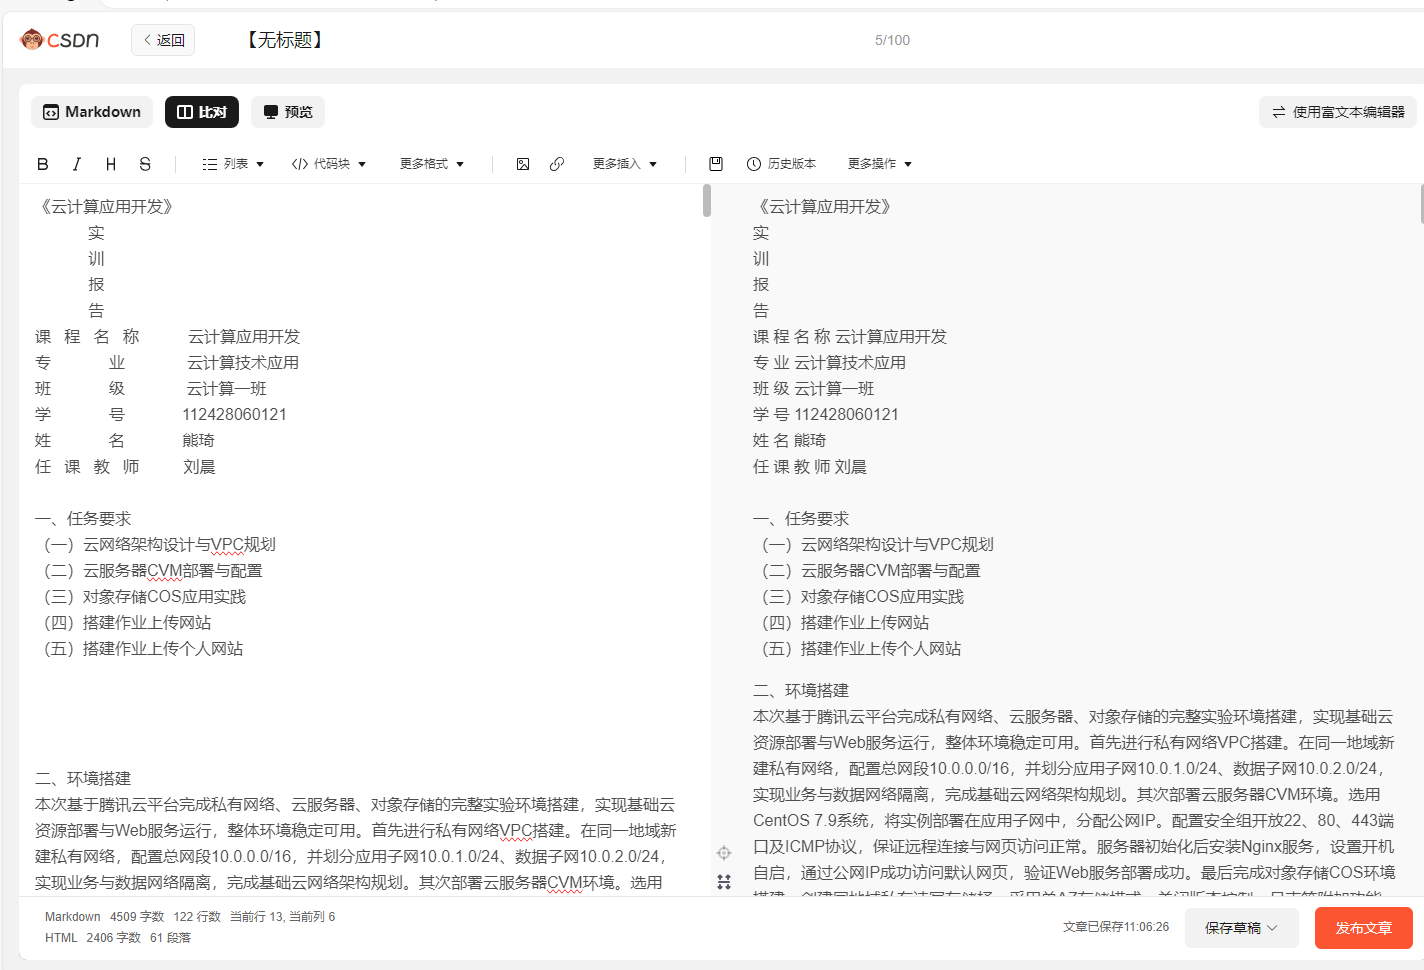Click the 5/100 title character counter
This screenshot has height=970, width=1424.
point(892,40)
